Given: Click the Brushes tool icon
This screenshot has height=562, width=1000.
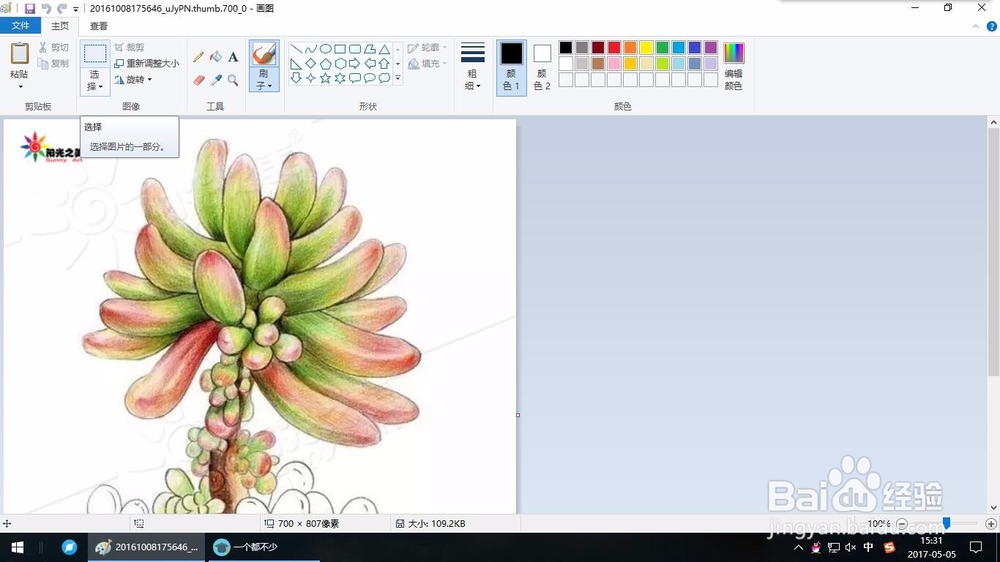Looking at the screenshot, I should point(264,54).
